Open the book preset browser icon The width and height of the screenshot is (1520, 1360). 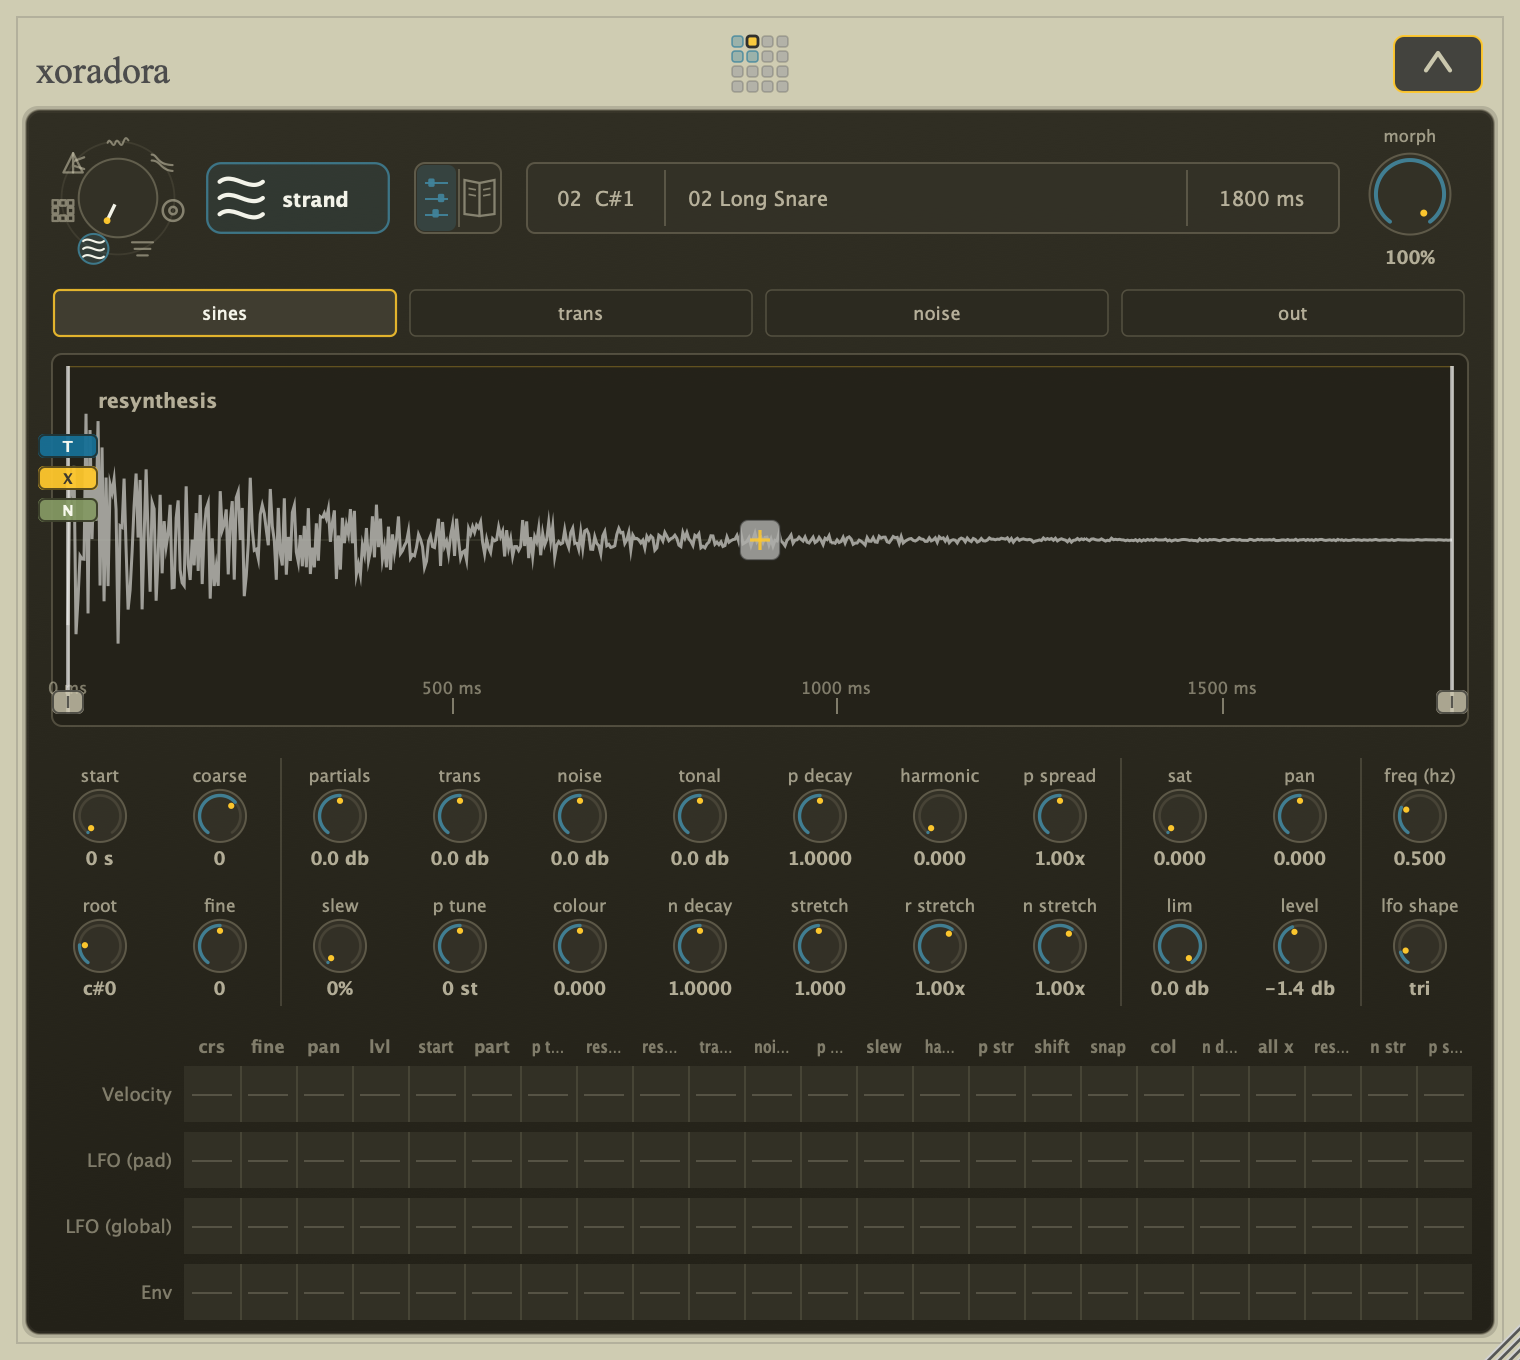[x=480, y=198]
